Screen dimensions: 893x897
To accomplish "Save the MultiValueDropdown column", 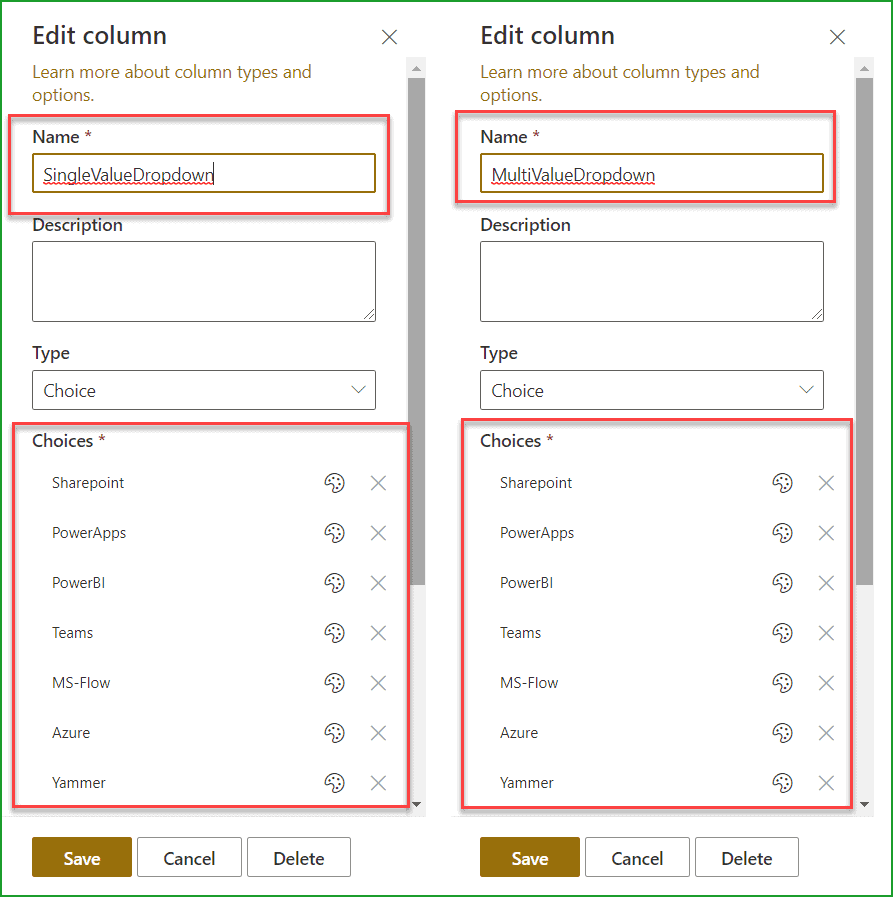I will click(x=530, y=857).
